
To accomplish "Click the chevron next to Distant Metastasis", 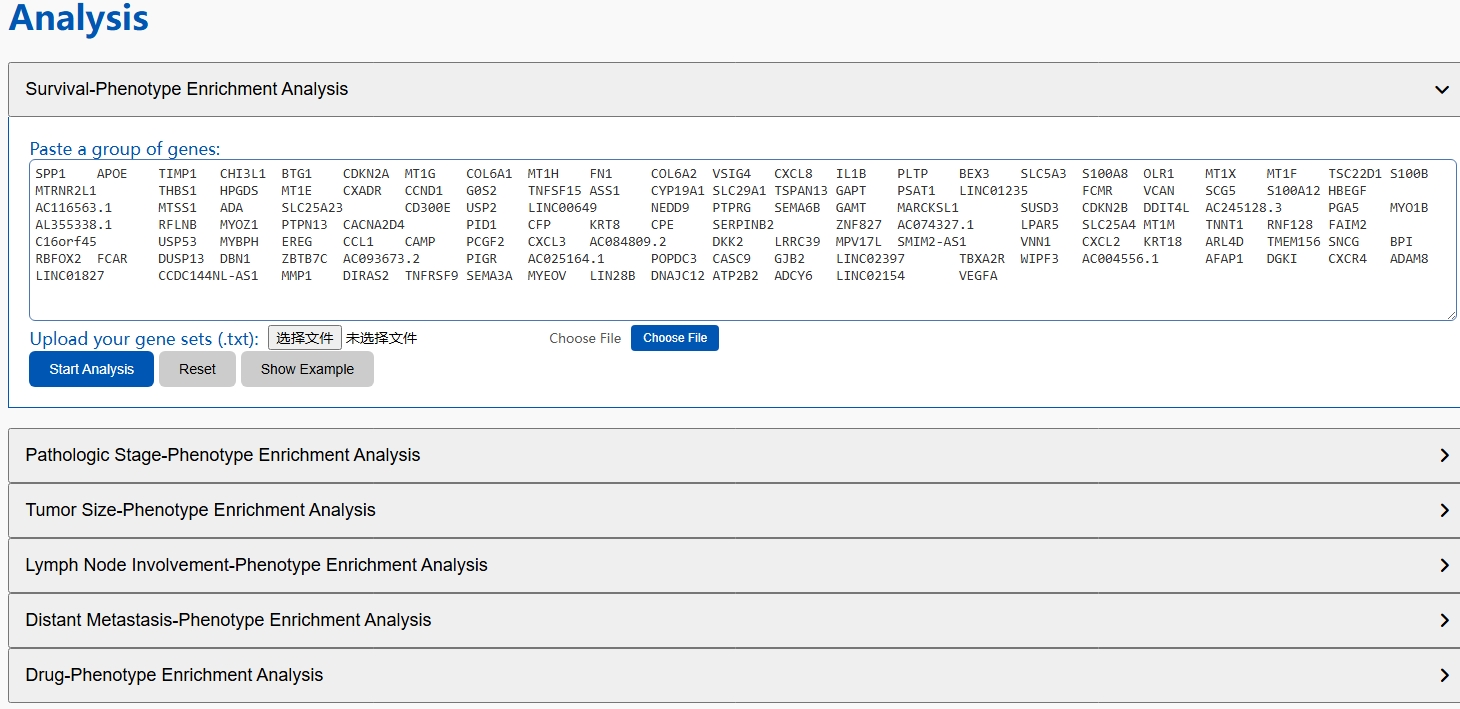I will pos(1443,620).
